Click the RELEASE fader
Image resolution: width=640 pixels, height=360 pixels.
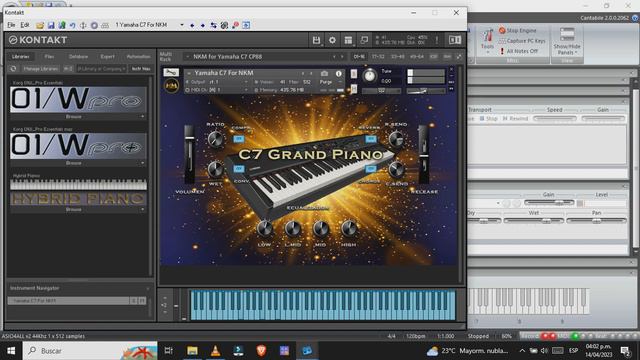[x=423, y=155]
